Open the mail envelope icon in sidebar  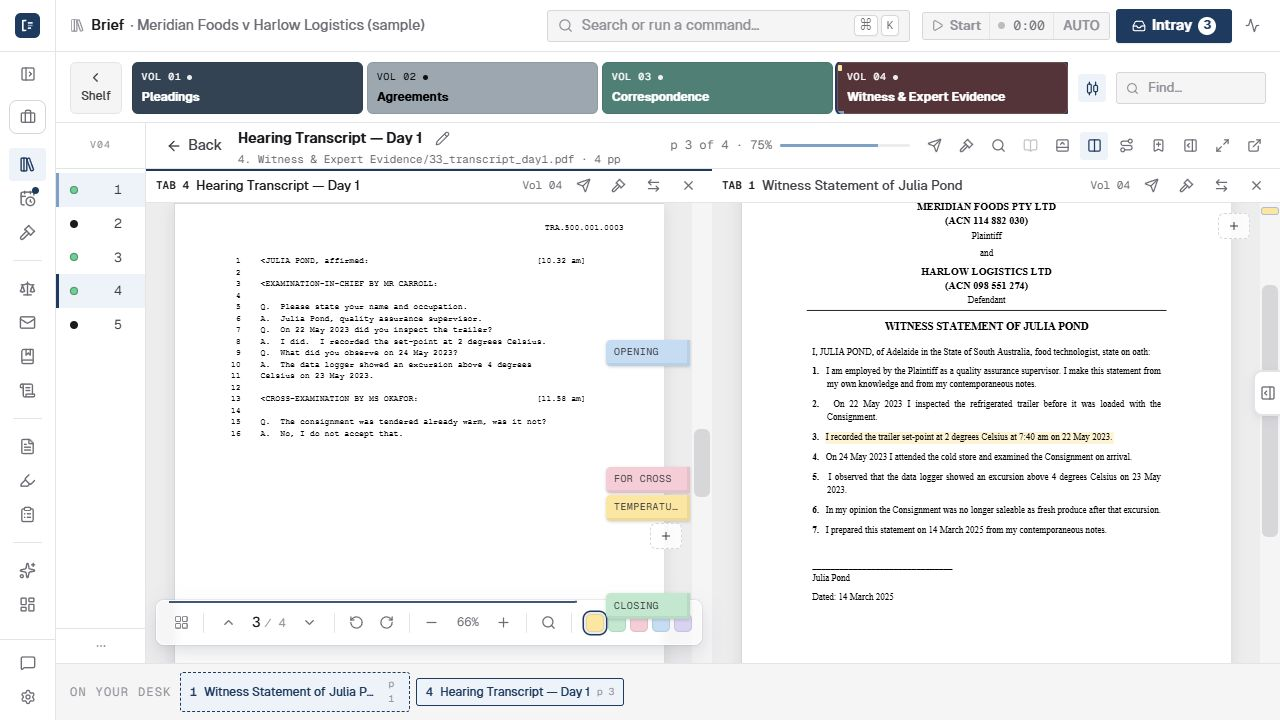(x=28, y=322)
